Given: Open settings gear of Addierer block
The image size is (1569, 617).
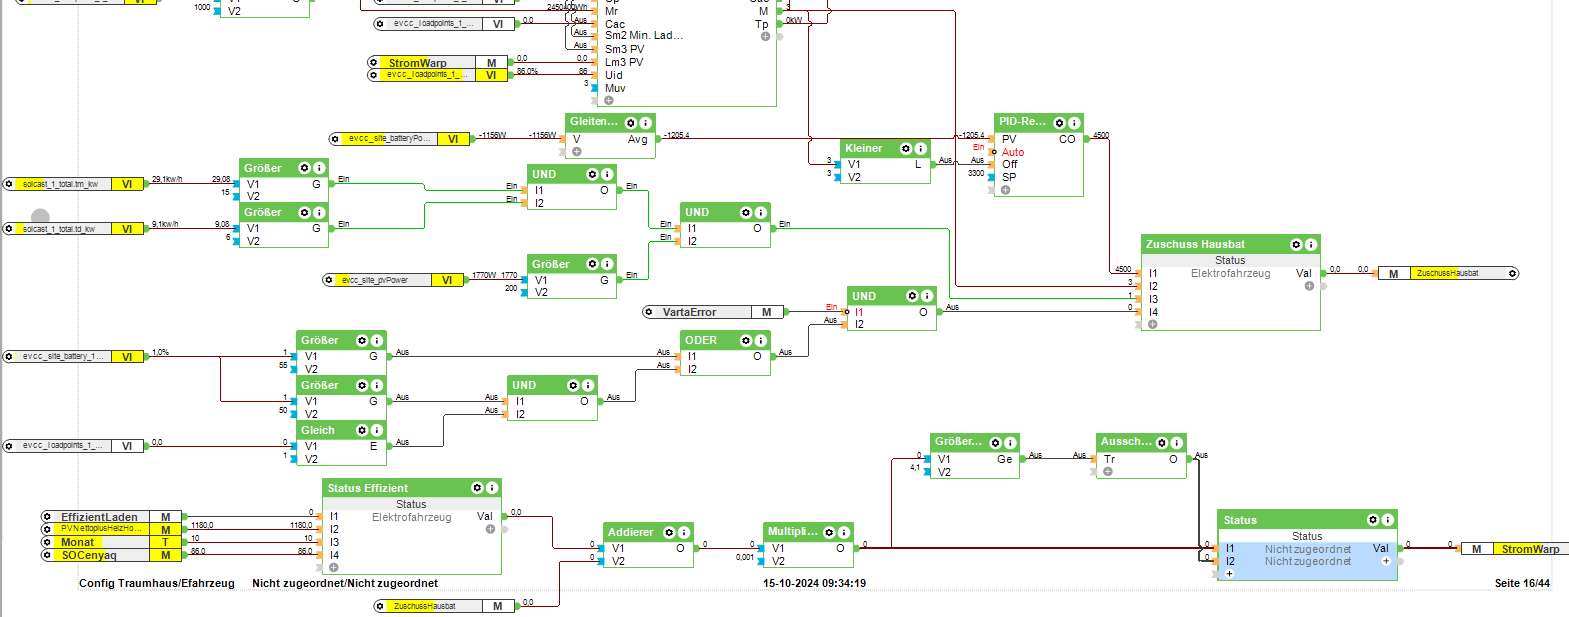Looking at the screenshot, I should click(x=669, y=532).
